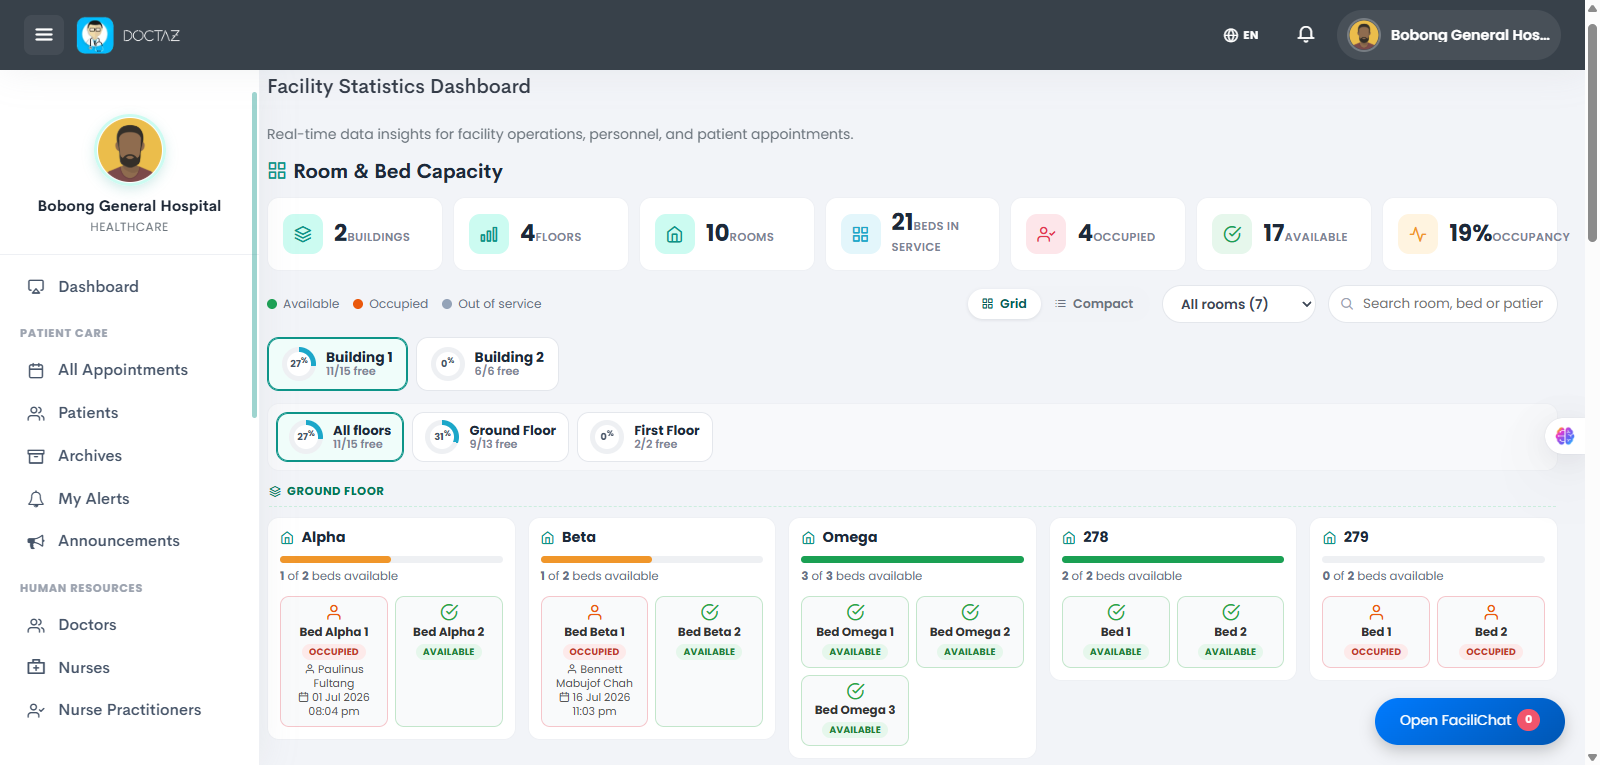
Task: Click the Nurses medical kit icon
Action: click(36, 667)
